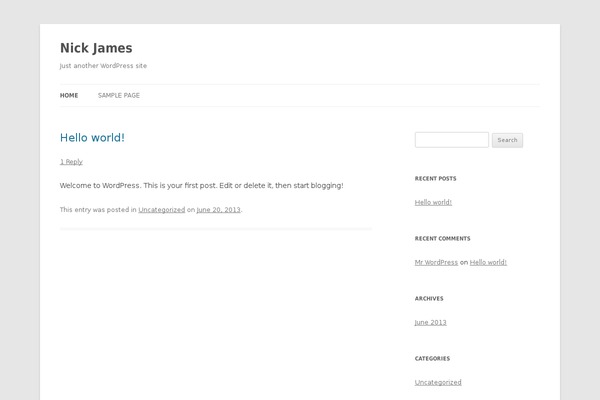Image resolution: width=600 pixels, height=400 pixels.
Task: Click the site tagline 'Just another WordPress site'
Action: coord(103,66)
